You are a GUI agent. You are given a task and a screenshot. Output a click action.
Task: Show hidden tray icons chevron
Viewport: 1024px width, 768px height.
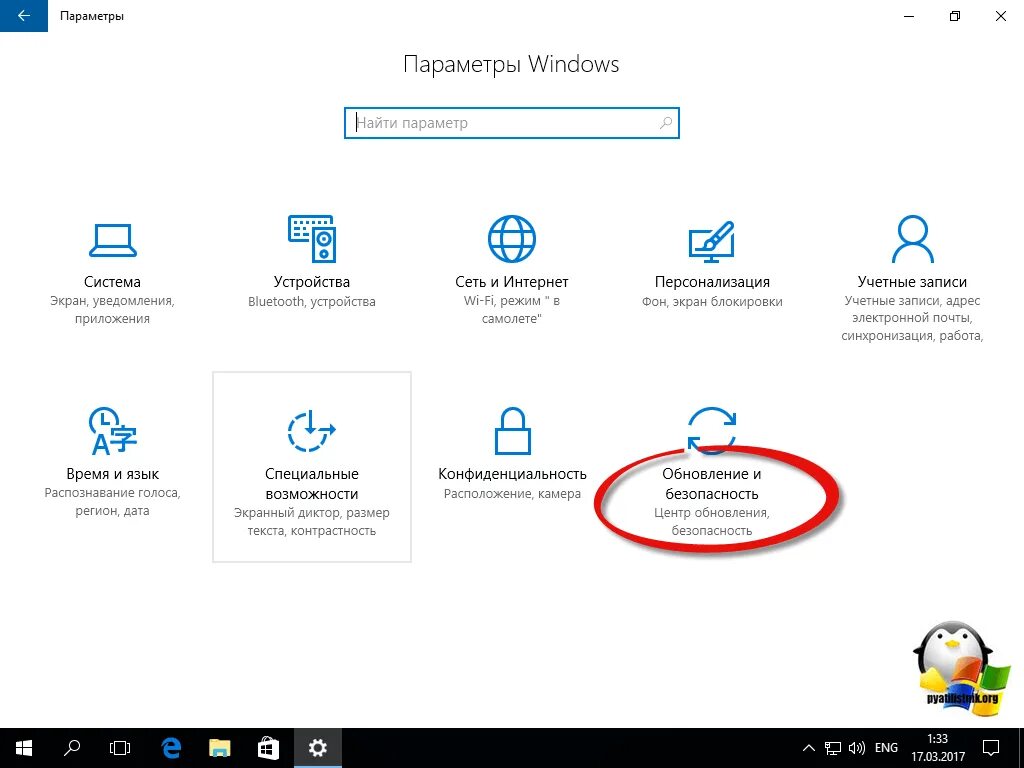click(x=808, y=748)
